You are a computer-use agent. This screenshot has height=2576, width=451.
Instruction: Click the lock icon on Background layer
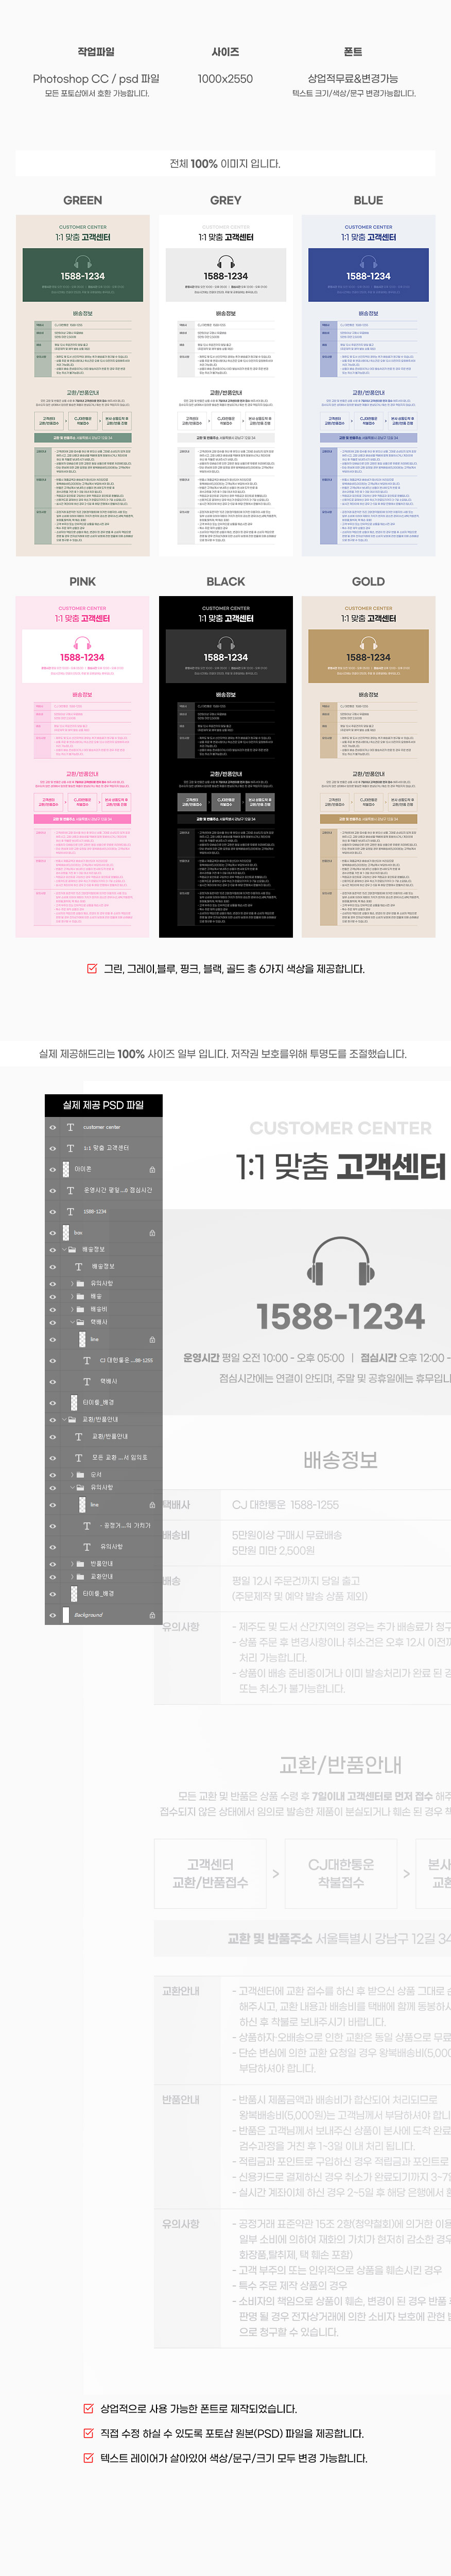152,1614
